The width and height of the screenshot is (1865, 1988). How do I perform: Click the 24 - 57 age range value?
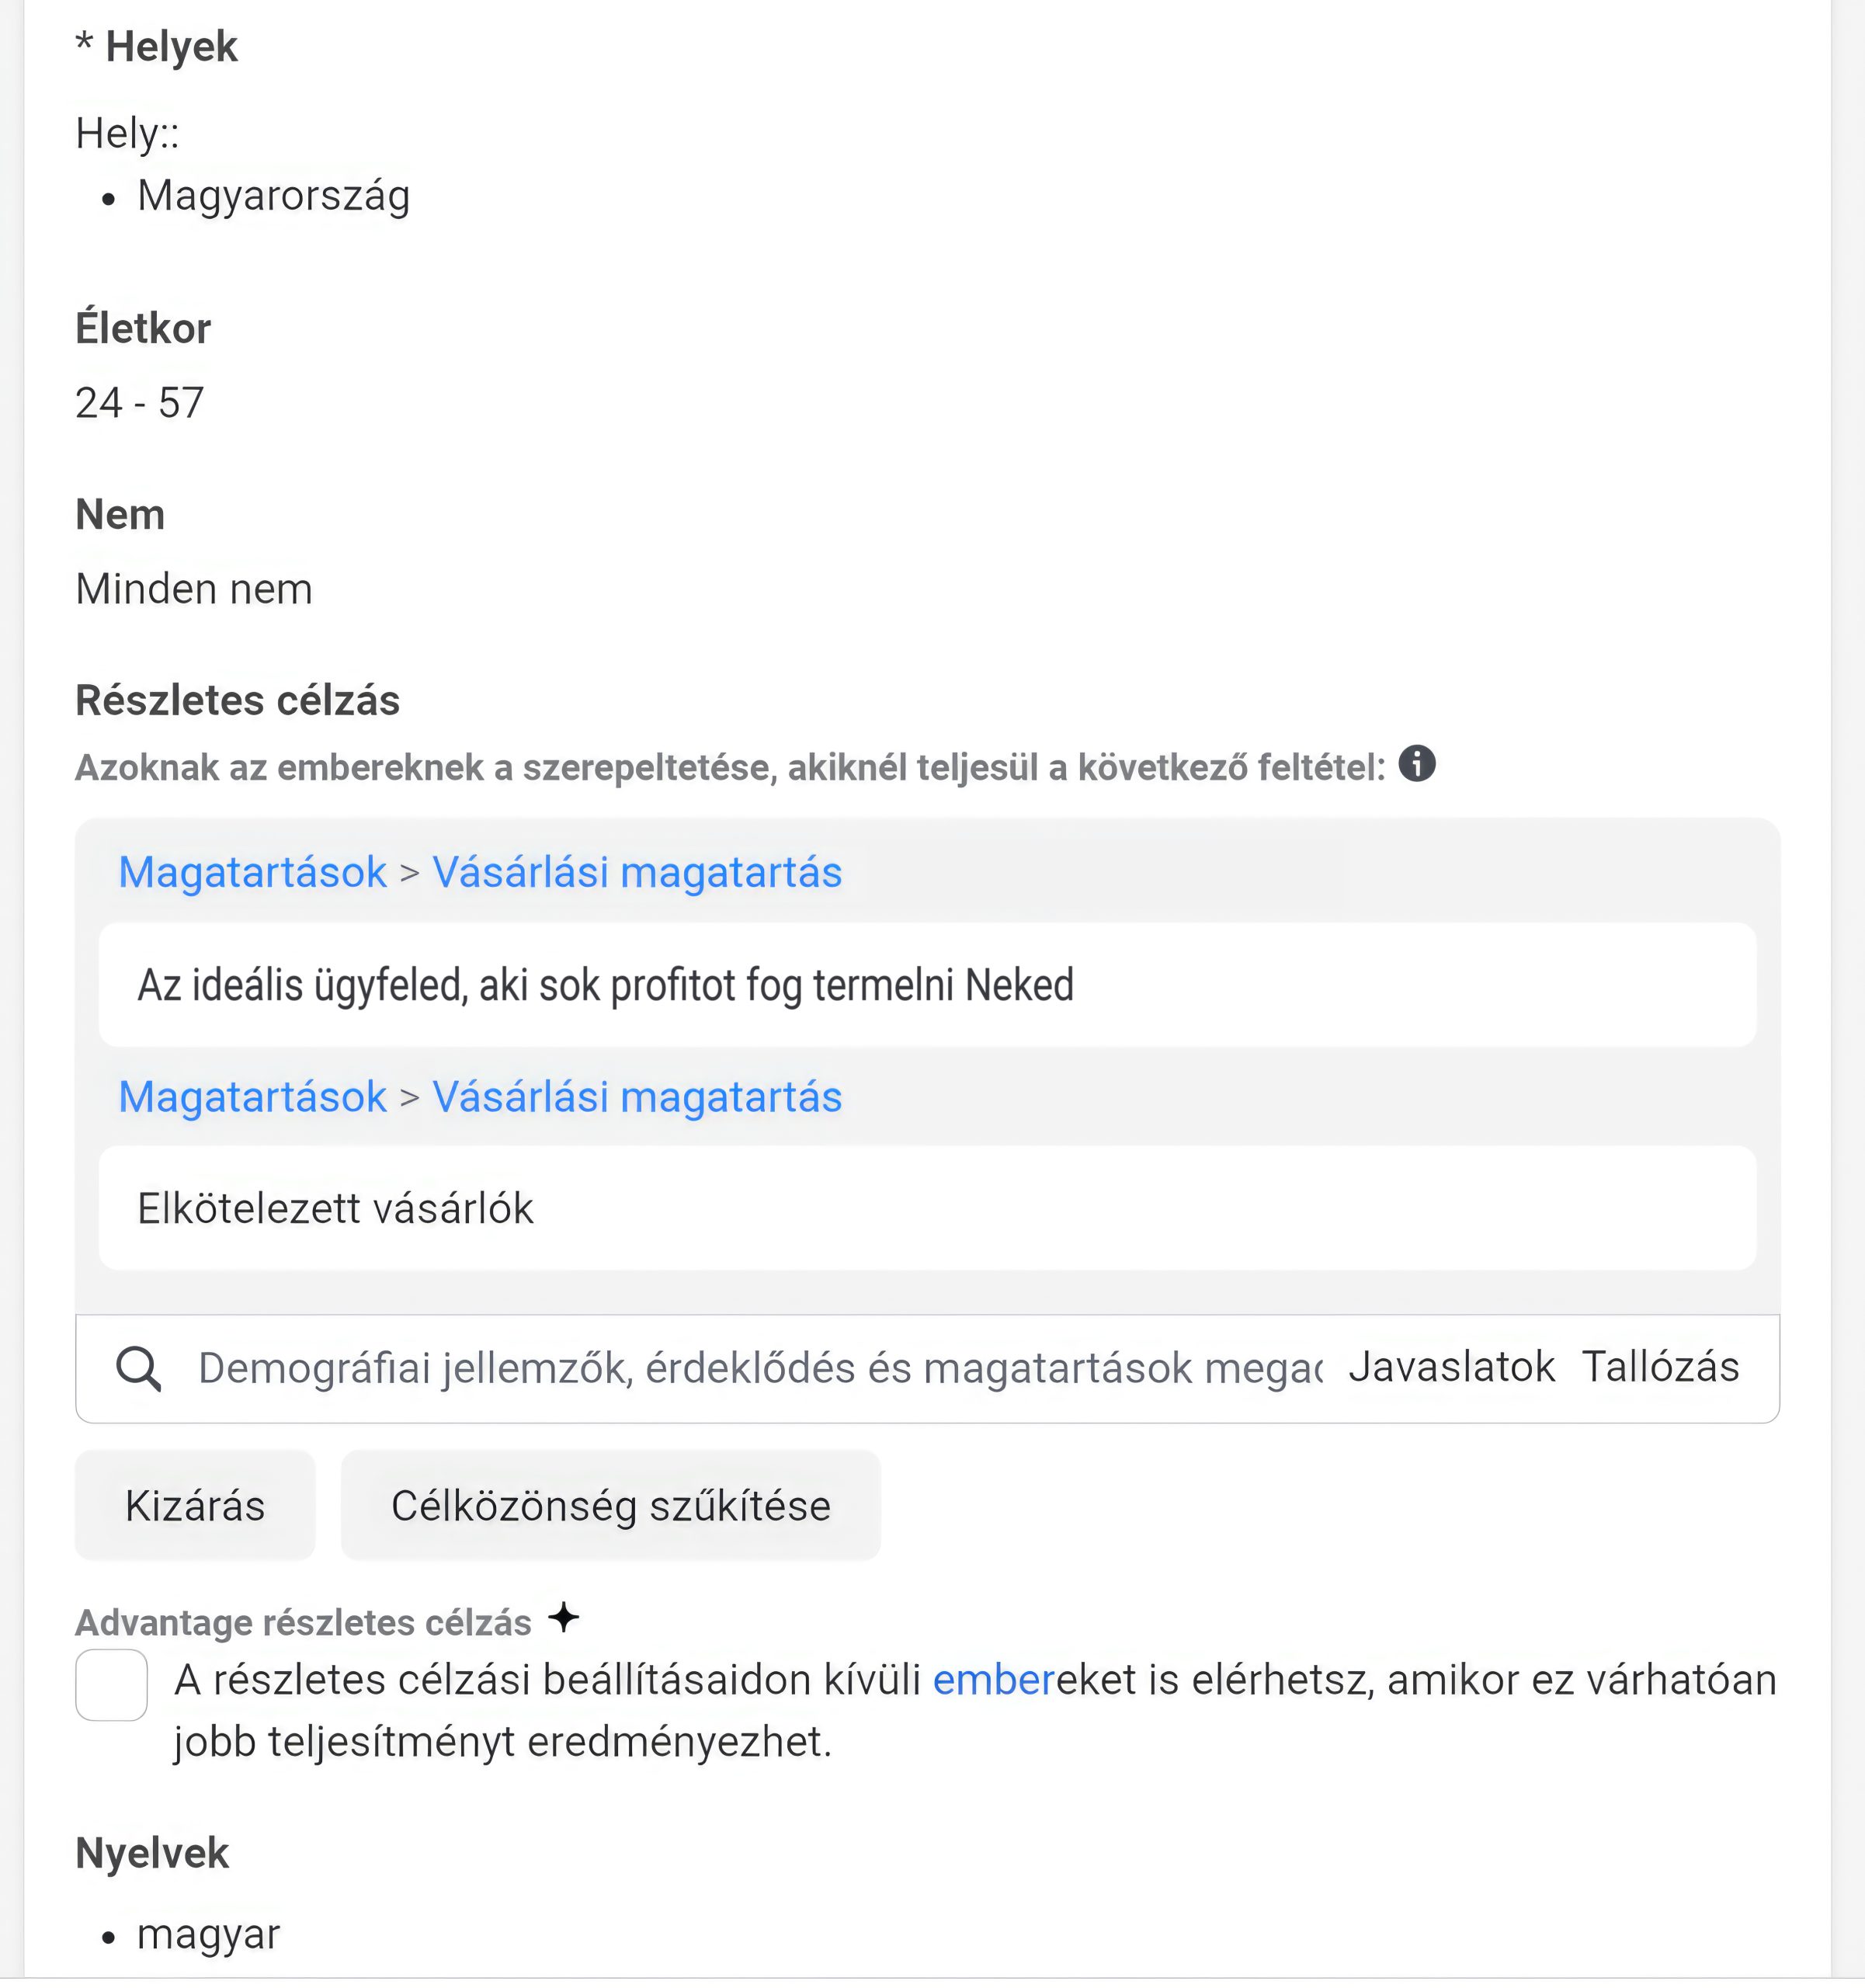point(140,402)
